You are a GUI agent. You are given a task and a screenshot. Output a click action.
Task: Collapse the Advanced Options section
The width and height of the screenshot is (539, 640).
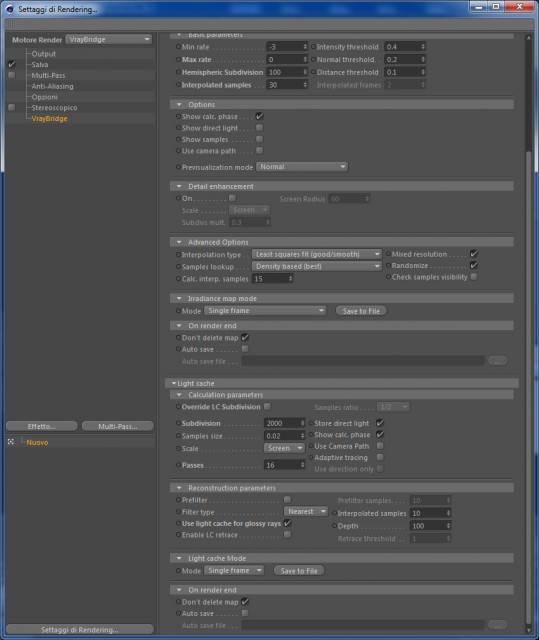tap(179, 242)
